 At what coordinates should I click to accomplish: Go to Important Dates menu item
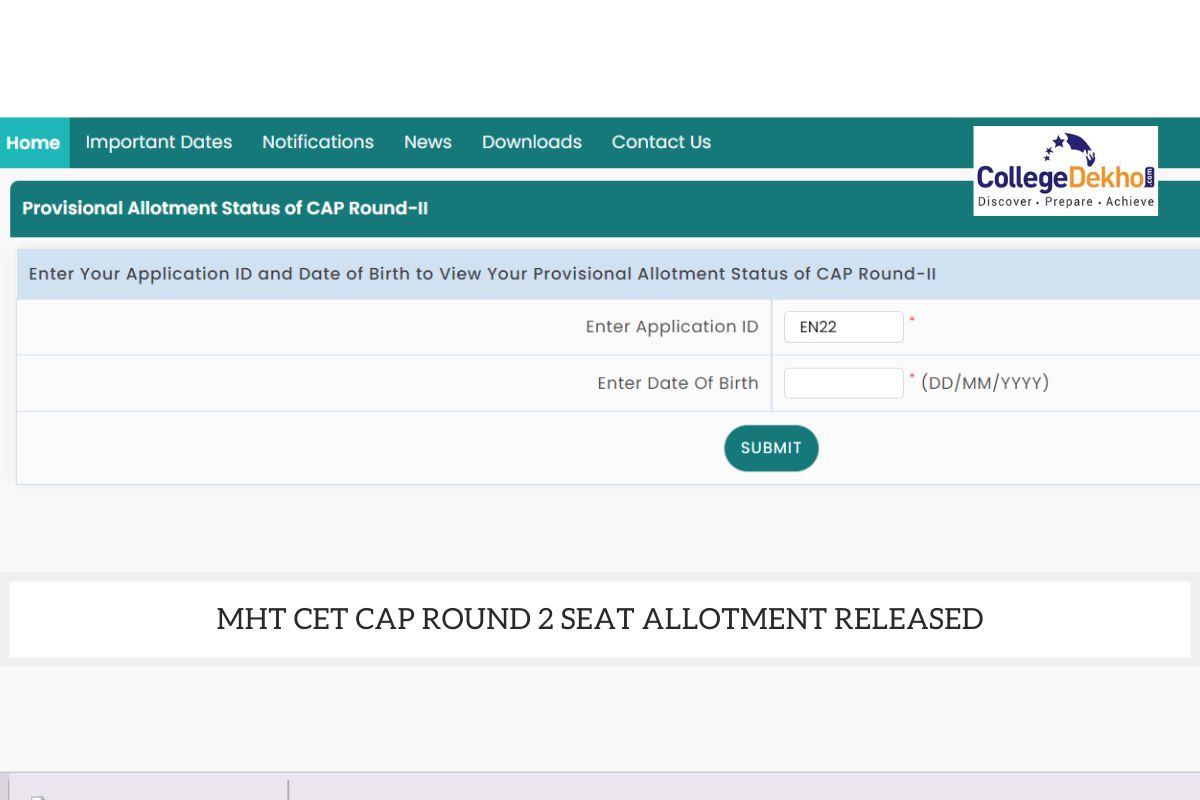[x=159, y=142]
